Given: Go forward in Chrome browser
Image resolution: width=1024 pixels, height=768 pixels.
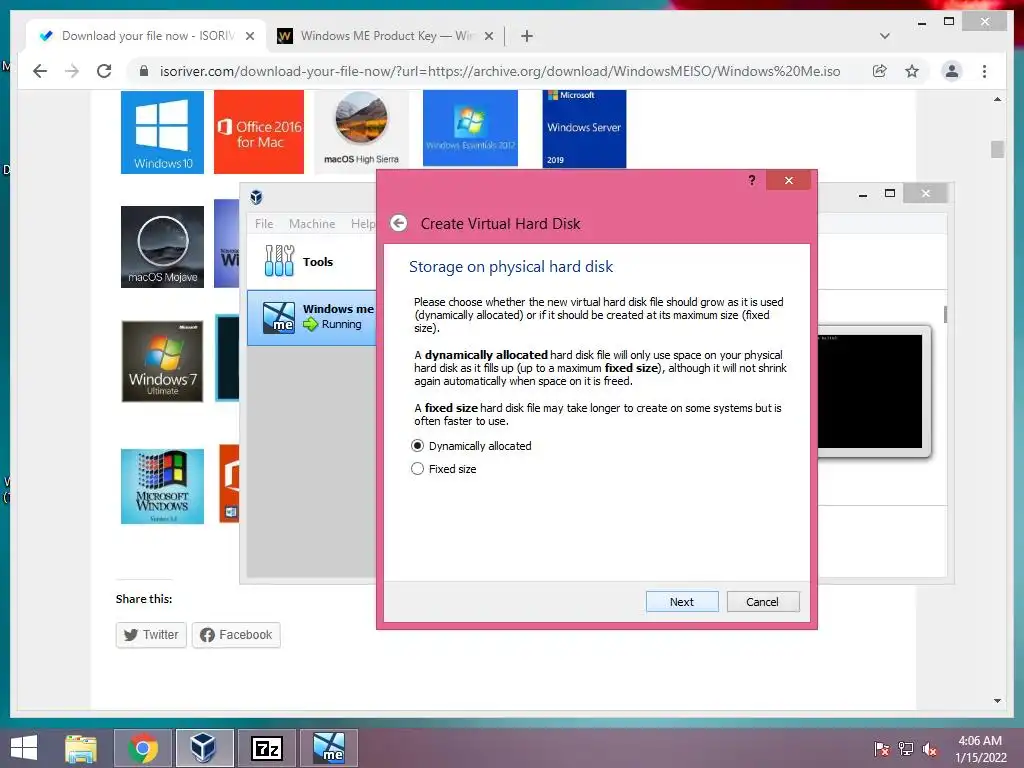Looking at the screenshot, I should (72, 71).
